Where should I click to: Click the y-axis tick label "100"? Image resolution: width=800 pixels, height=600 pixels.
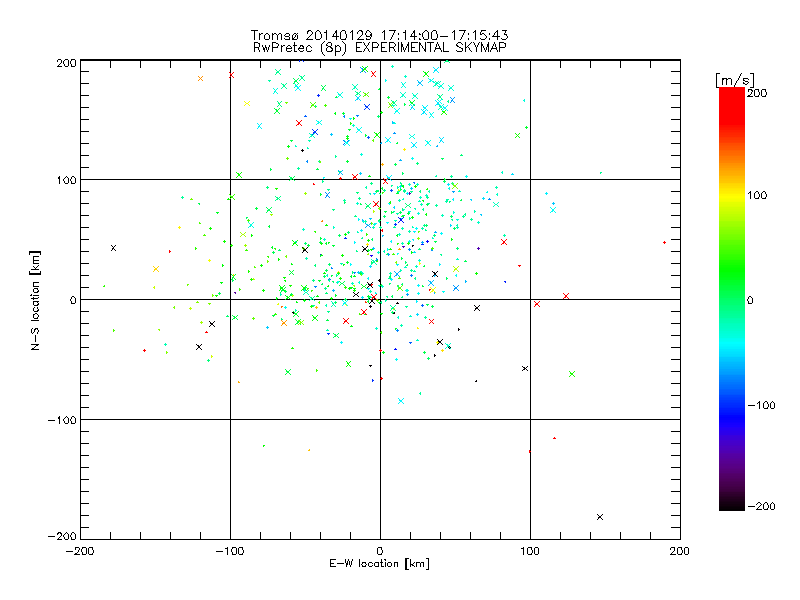coord(66,180)
